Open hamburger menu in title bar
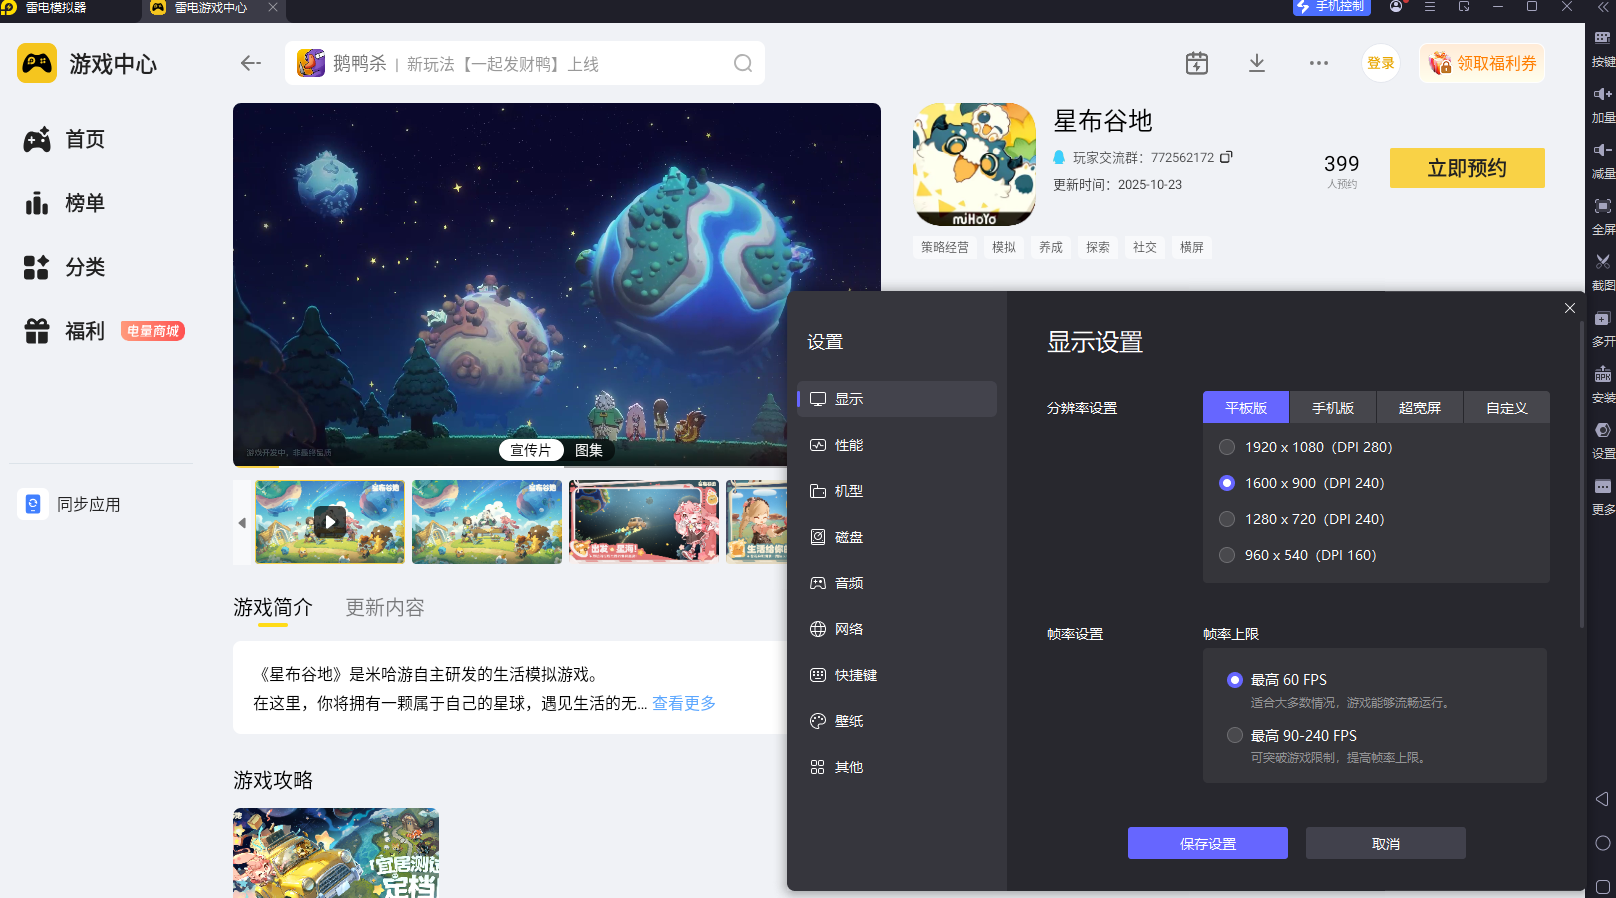 pos(1430,7)
